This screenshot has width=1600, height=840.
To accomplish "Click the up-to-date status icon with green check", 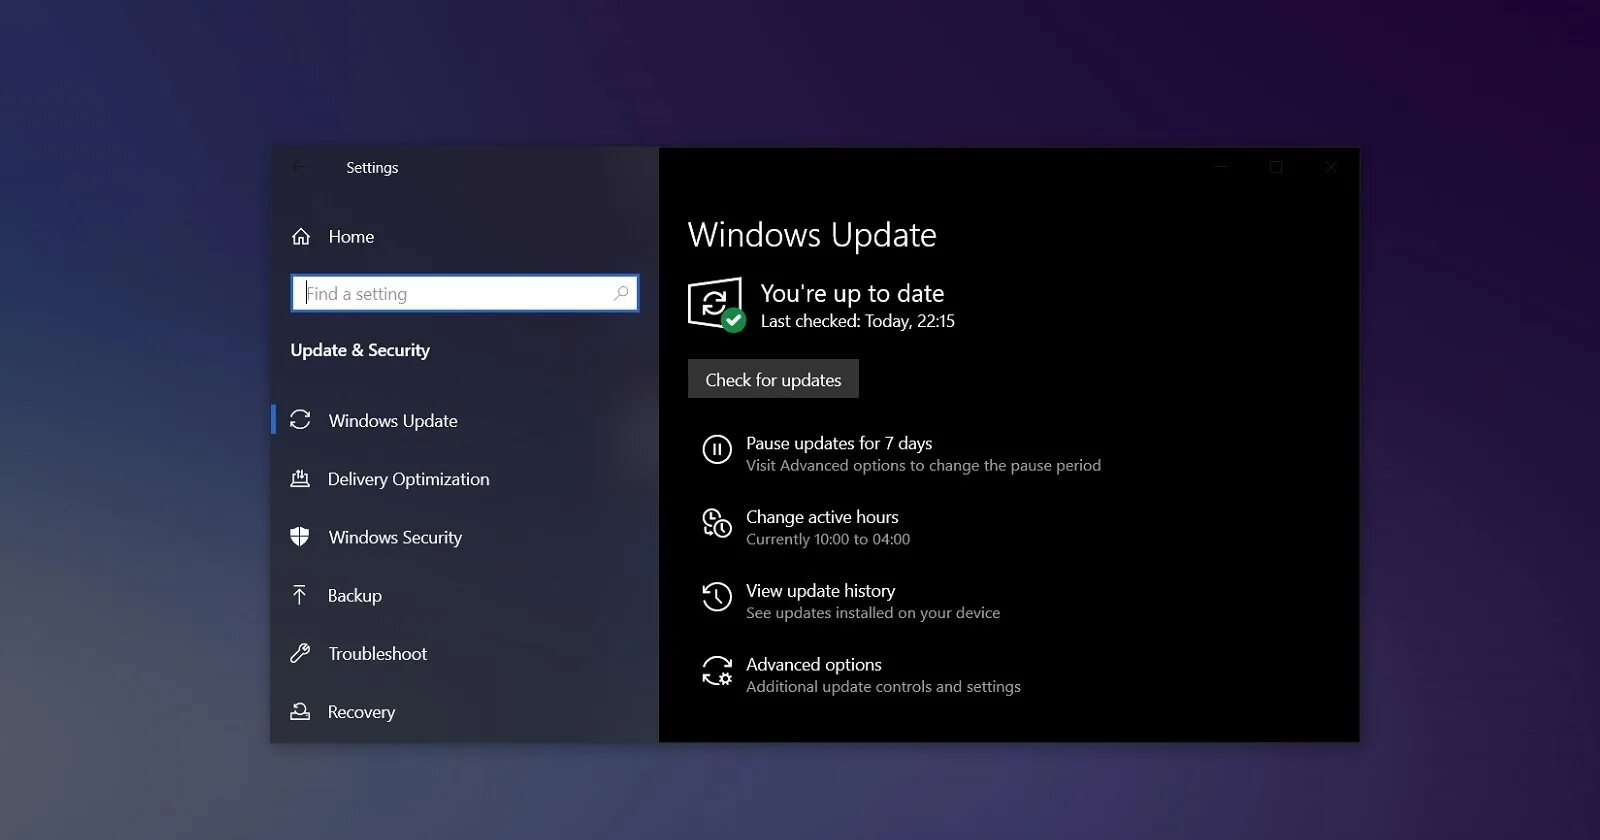I will pos(716,304).
